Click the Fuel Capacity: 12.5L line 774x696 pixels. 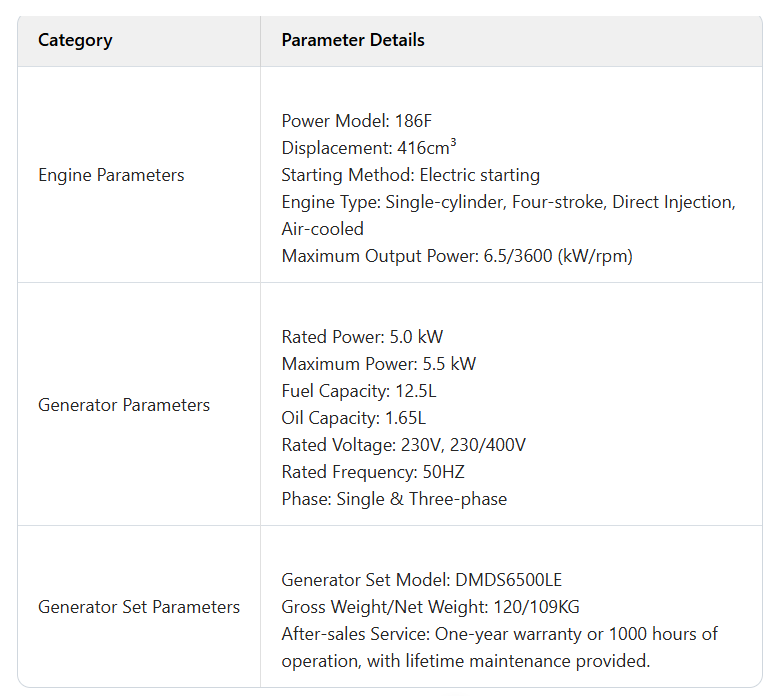click(x=359, y=391)
